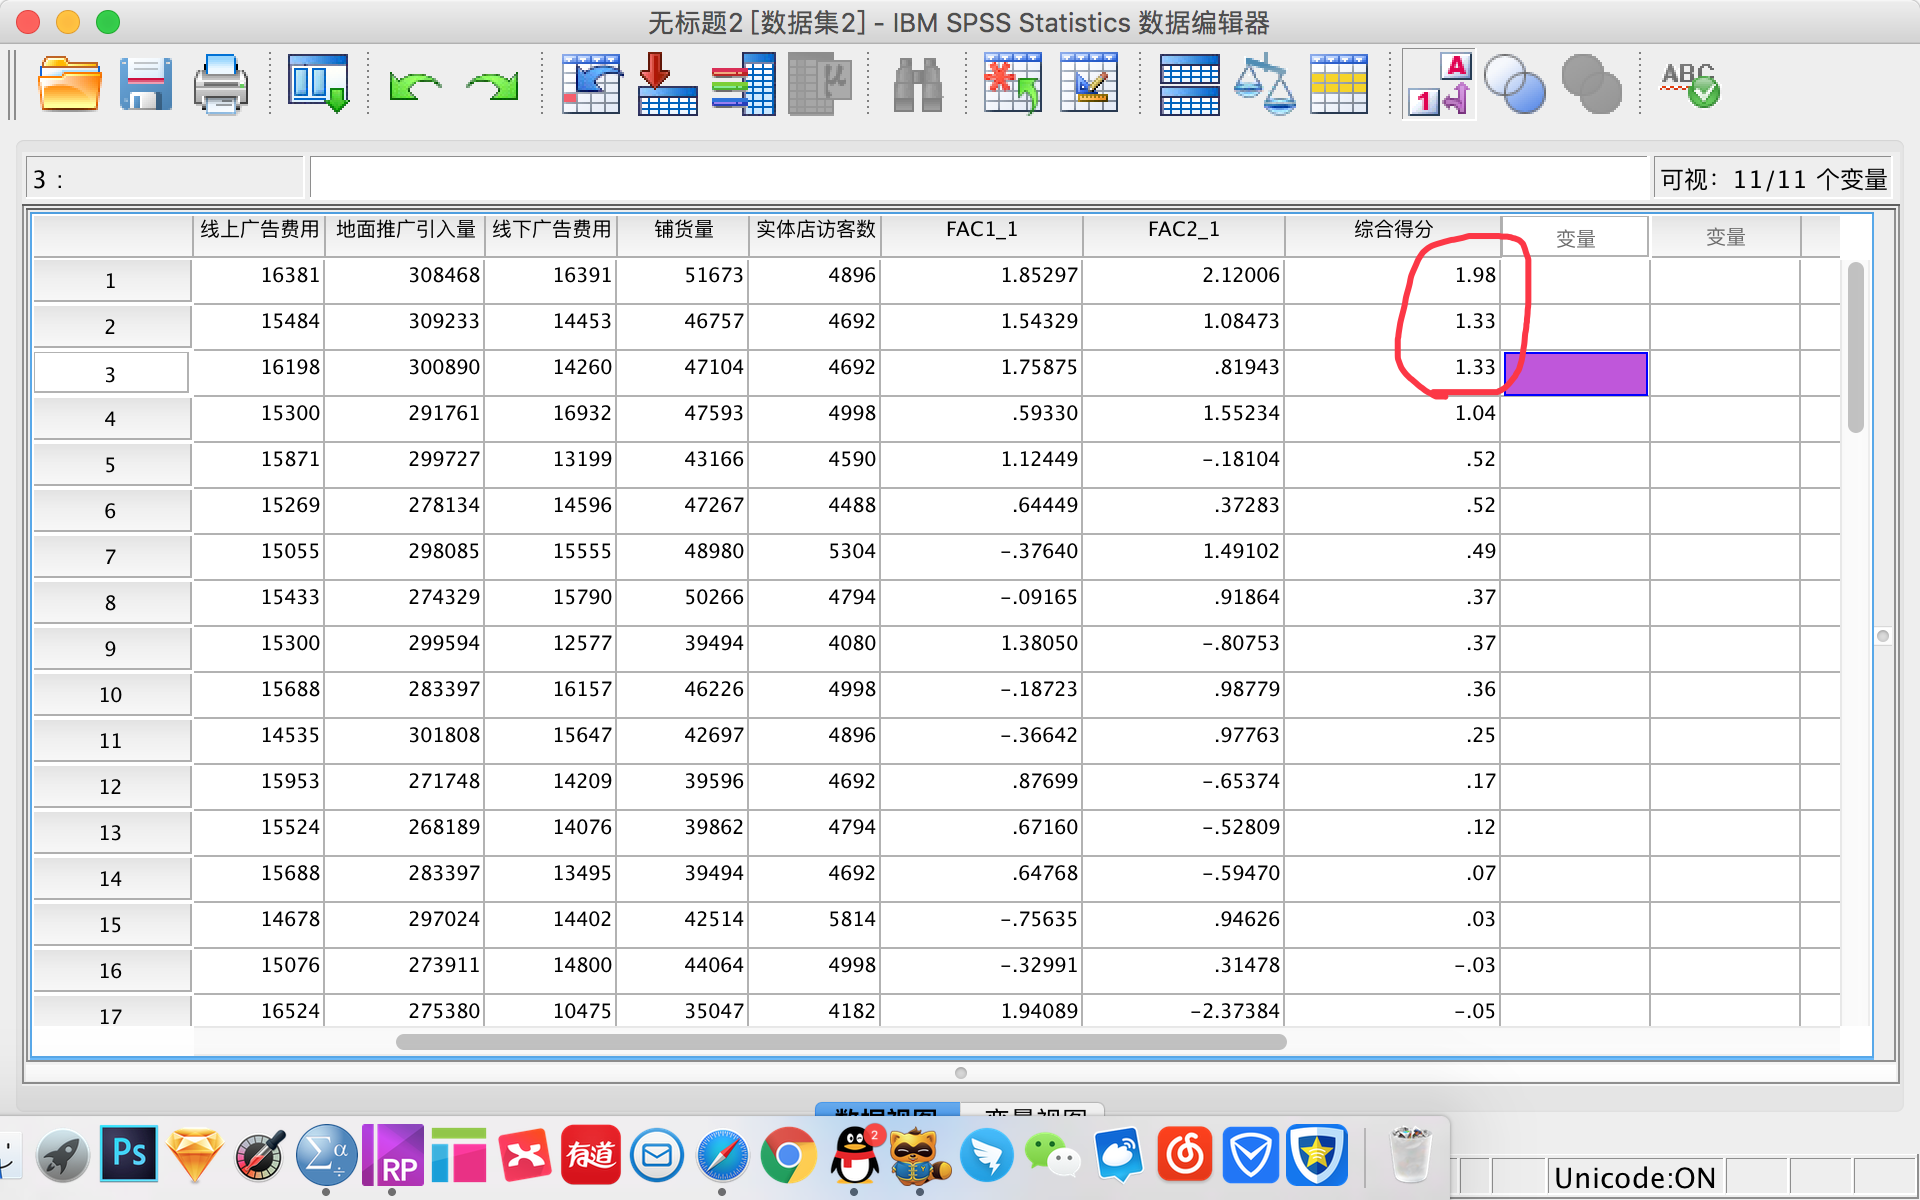This screenshot has height=1200, width=1920.
Task: Select the 综合得分 column header
Action: pos(1392,230)
